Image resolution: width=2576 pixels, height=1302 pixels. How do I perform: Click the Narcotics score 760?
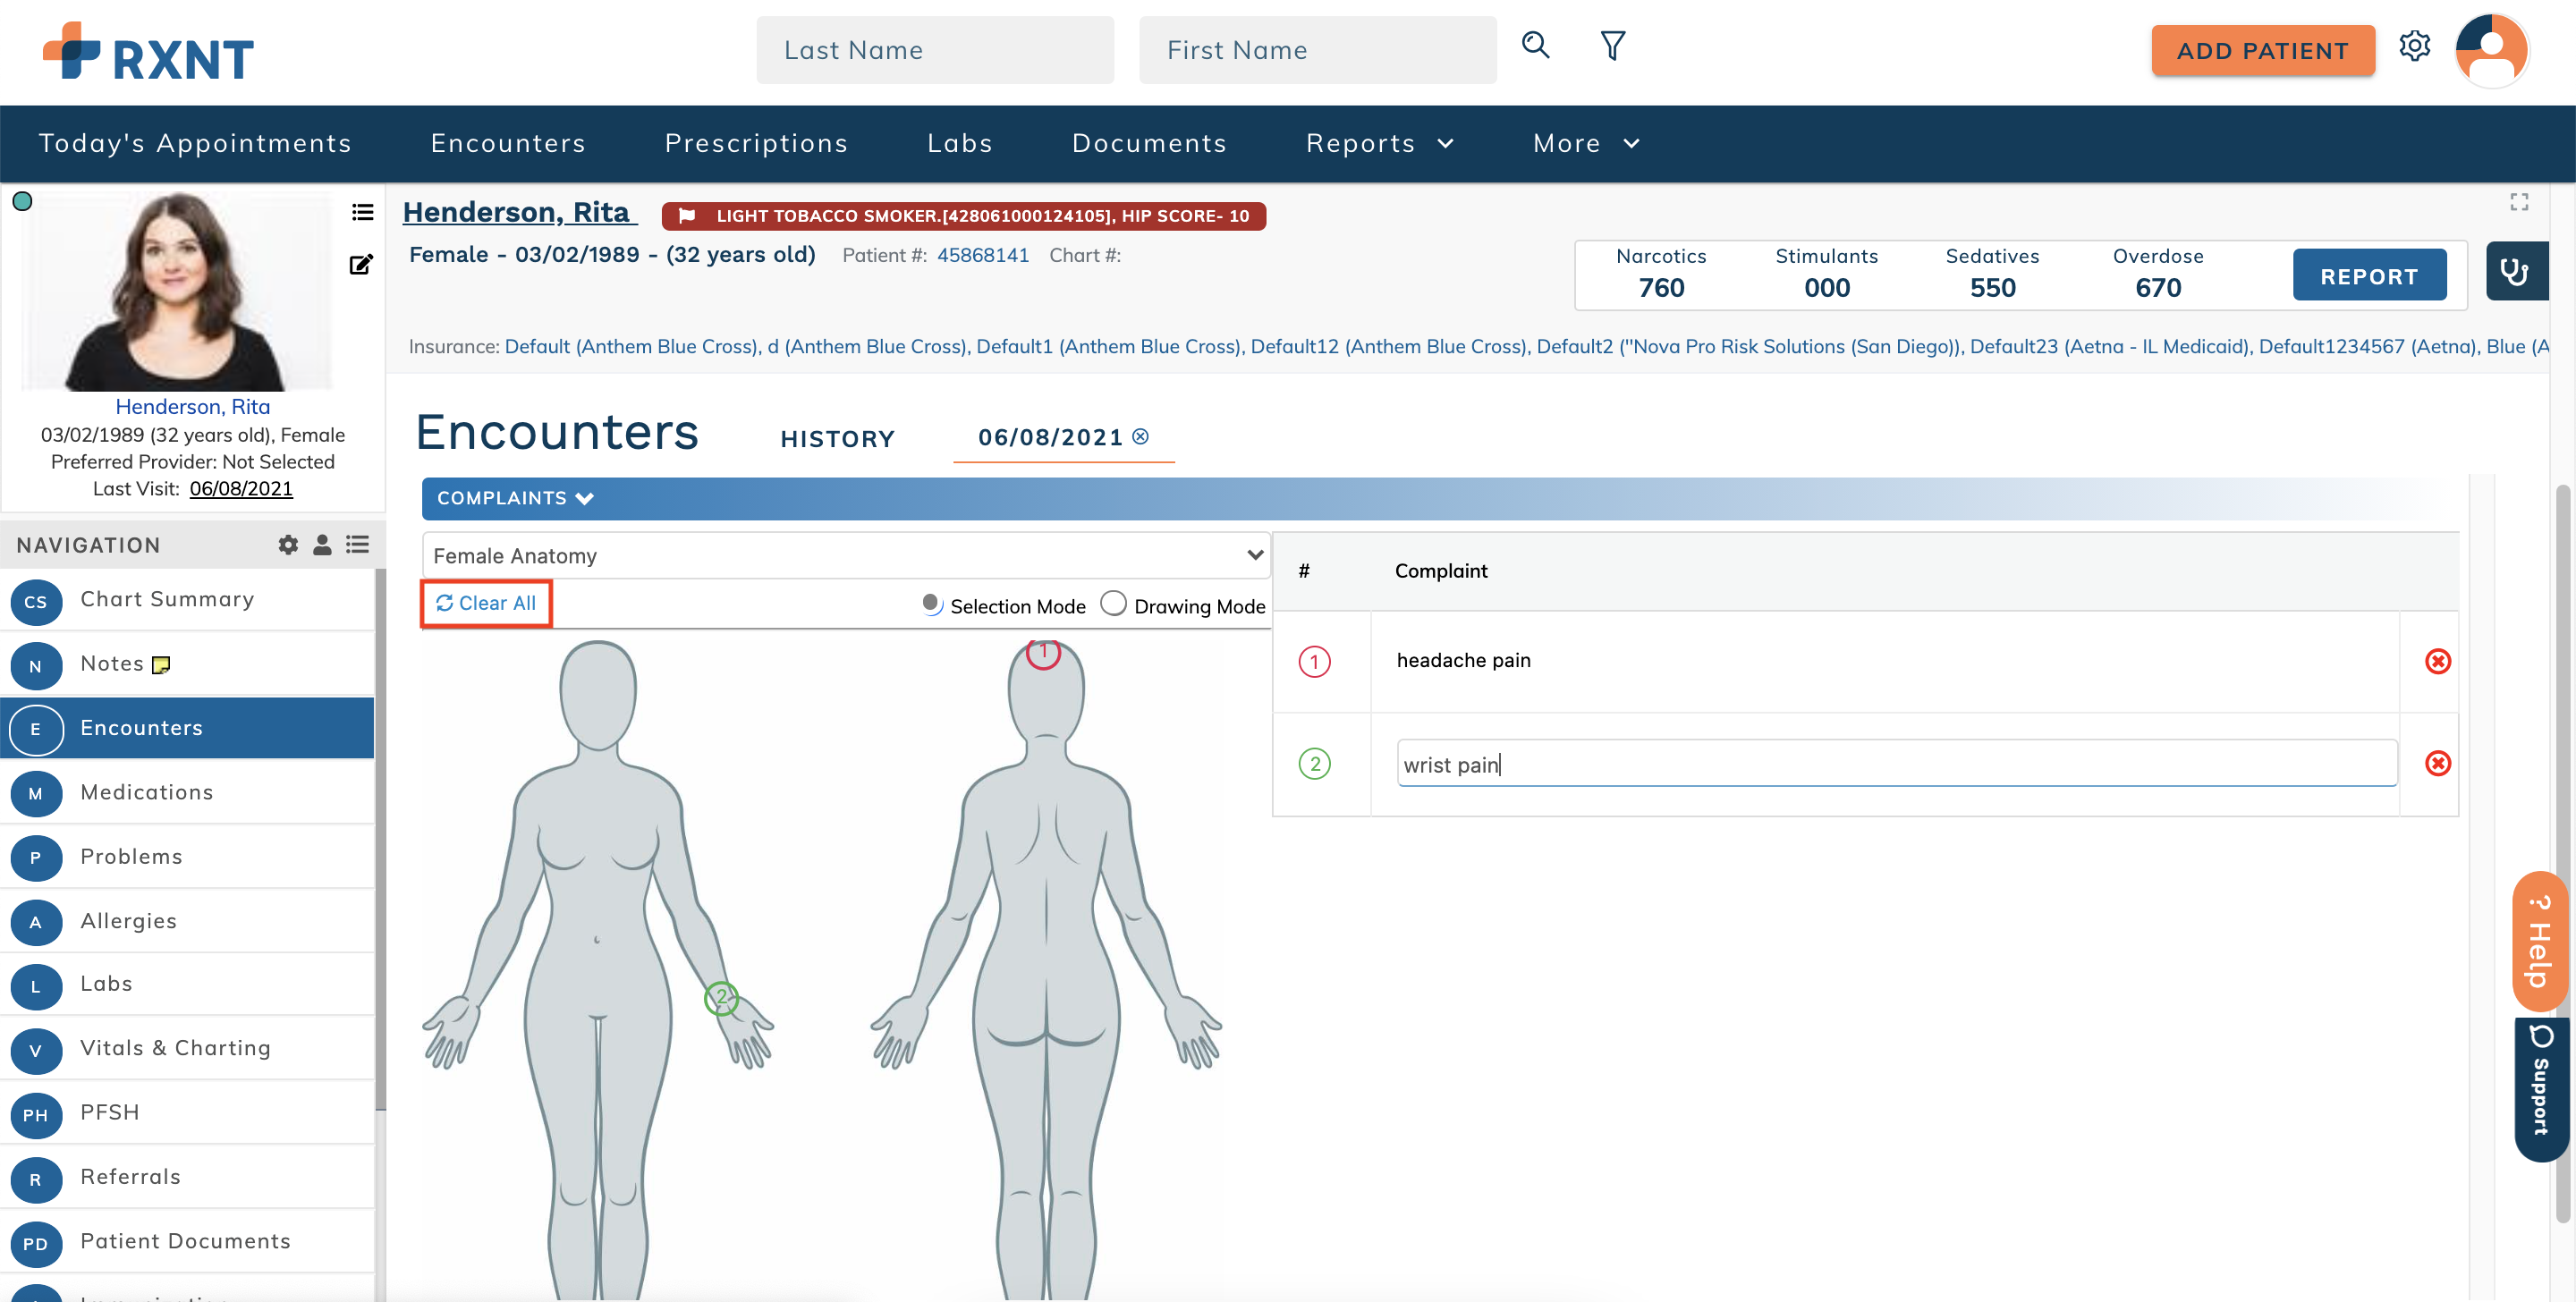pyautogui.click(x=1660, y=288)
